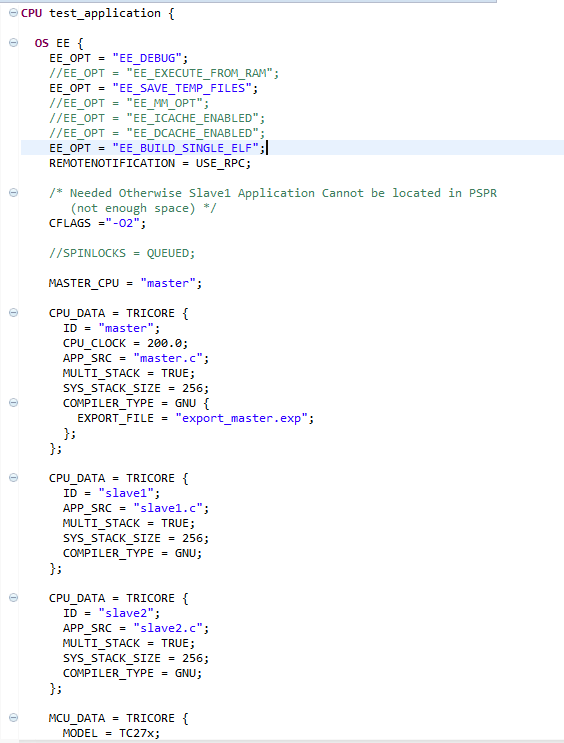
Task: Collapse the CPU_DATA block above ID "slave1"
Action: [13, 477]
